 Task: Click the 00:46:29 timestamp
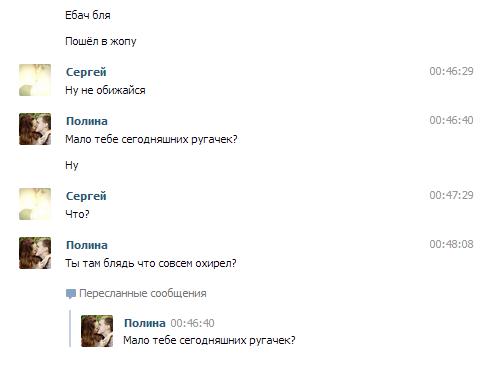click(x=451, y=71)
